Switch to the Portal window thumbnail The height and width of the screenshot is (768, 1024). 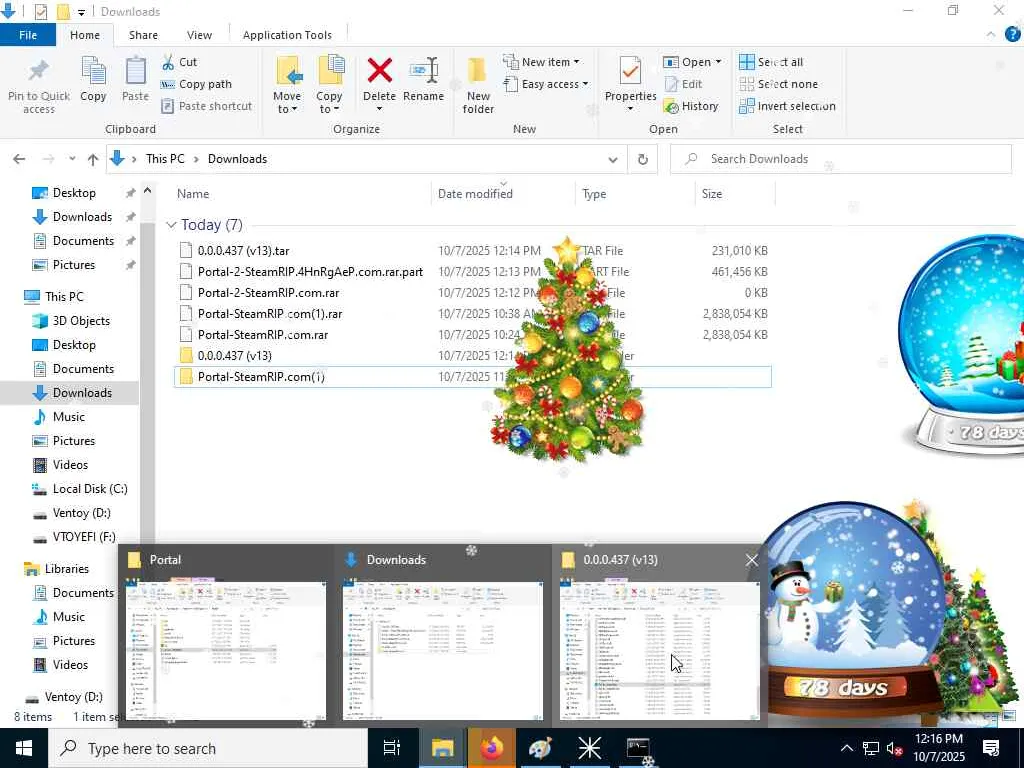(226, 635)
